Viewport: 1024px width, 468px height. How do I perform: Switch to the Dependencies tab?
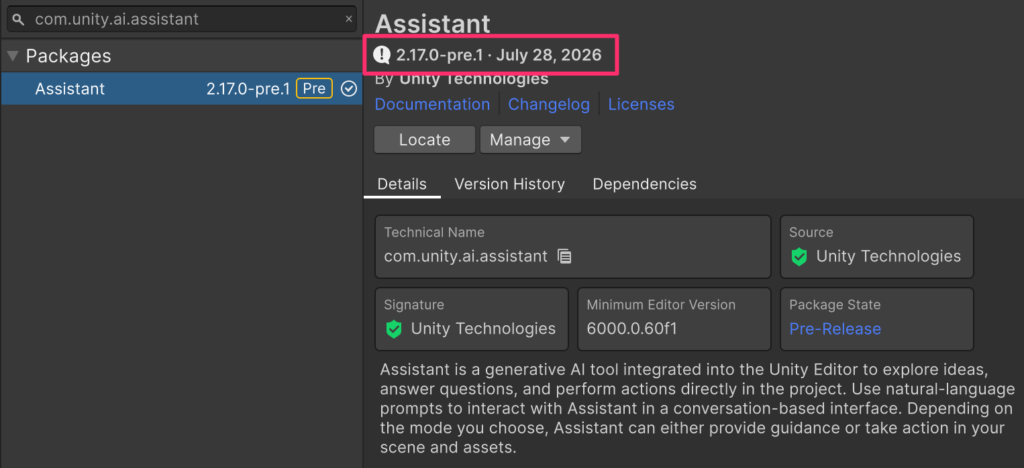[645, 184]
